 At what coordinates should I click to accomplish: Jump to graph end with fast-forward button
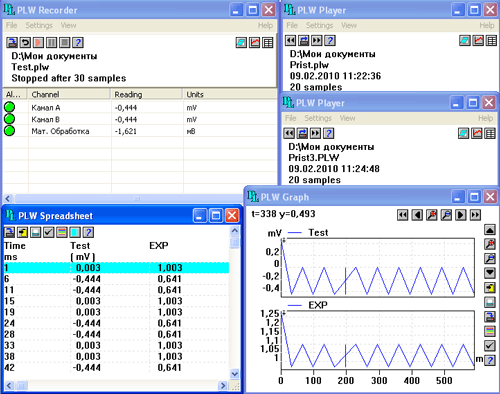pos(476,215)
